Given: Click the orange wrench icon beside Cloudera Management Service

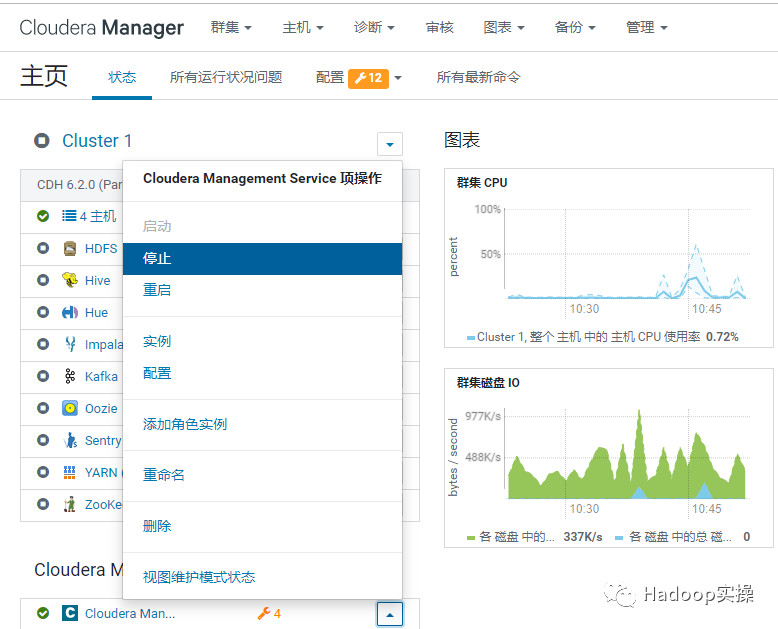Looking at the screenshot, I should click(x=264, y=613).
